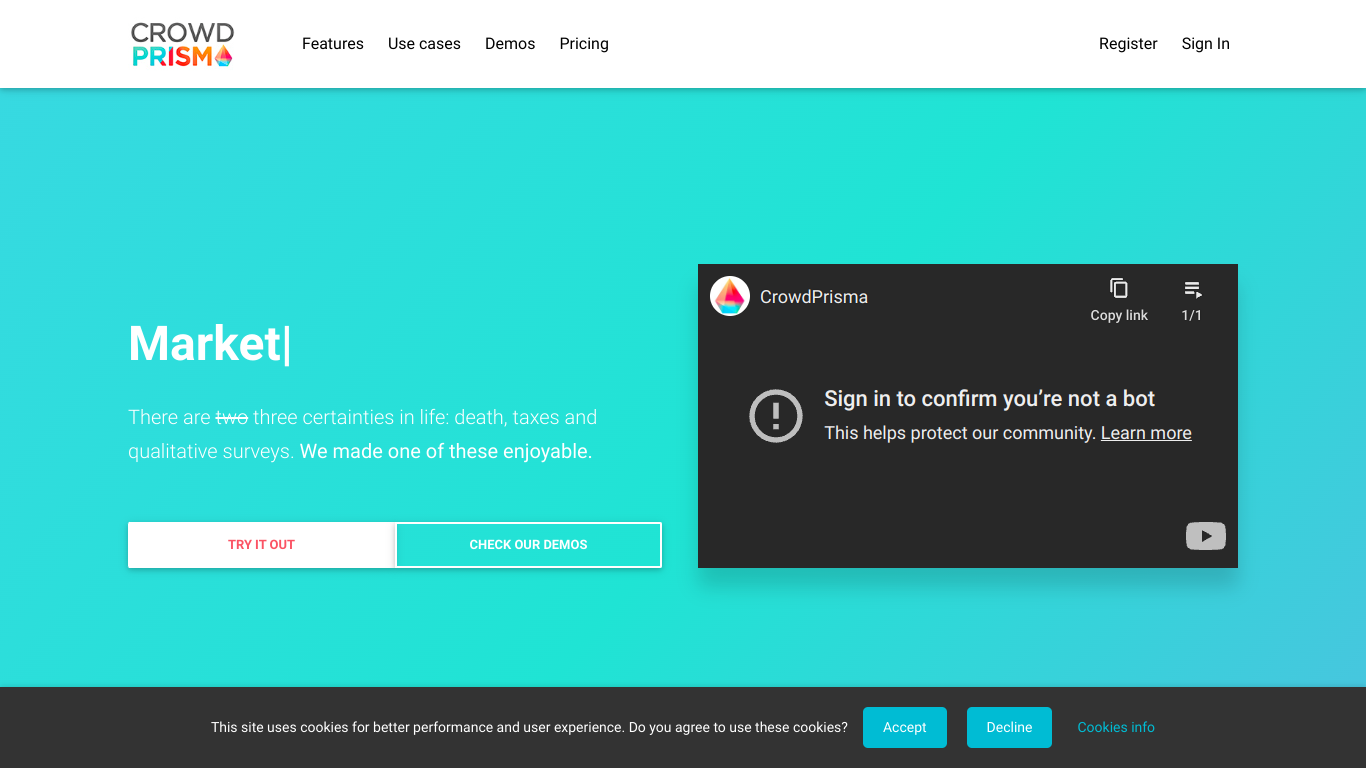Copy the video link icon

[x=1119, y=288]
